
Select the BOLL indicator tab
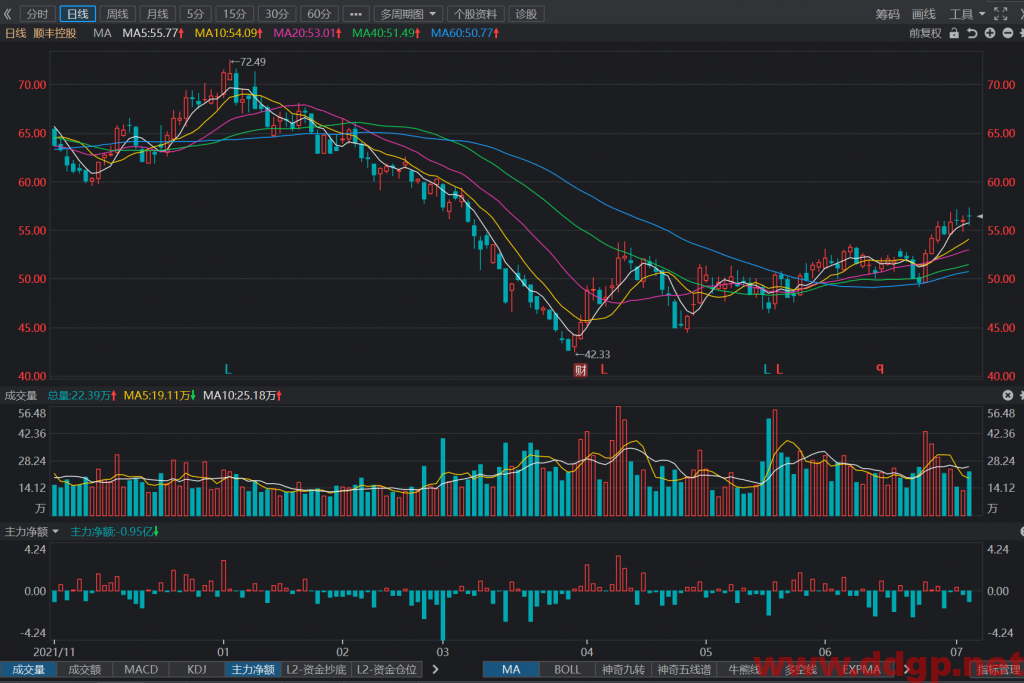(567, 669)
